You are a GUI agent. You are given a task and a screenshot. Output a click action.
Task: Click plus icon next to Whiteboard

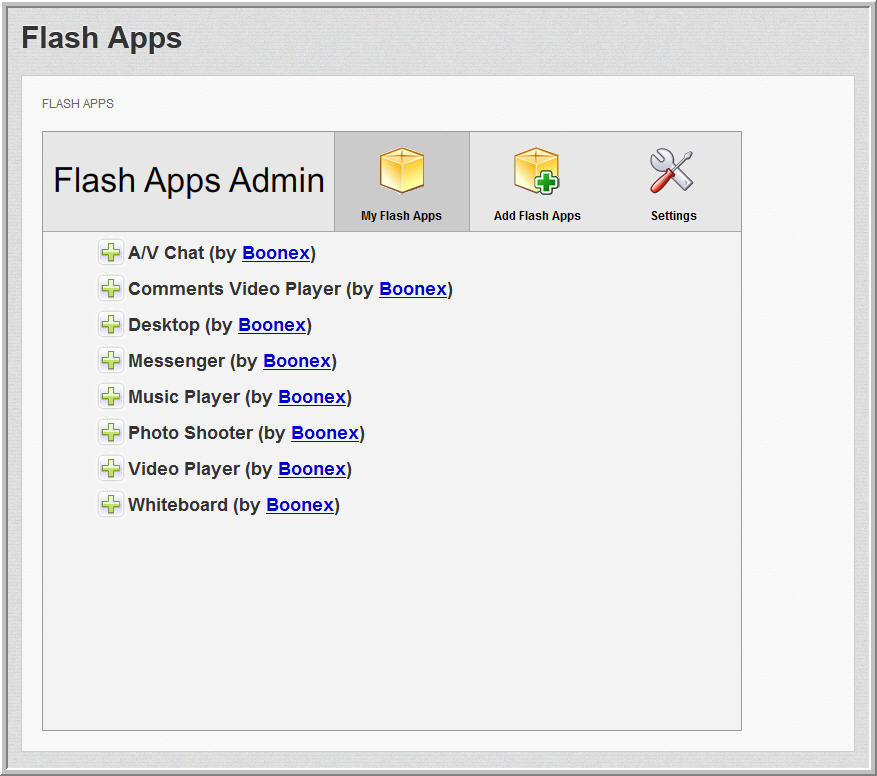110,505
